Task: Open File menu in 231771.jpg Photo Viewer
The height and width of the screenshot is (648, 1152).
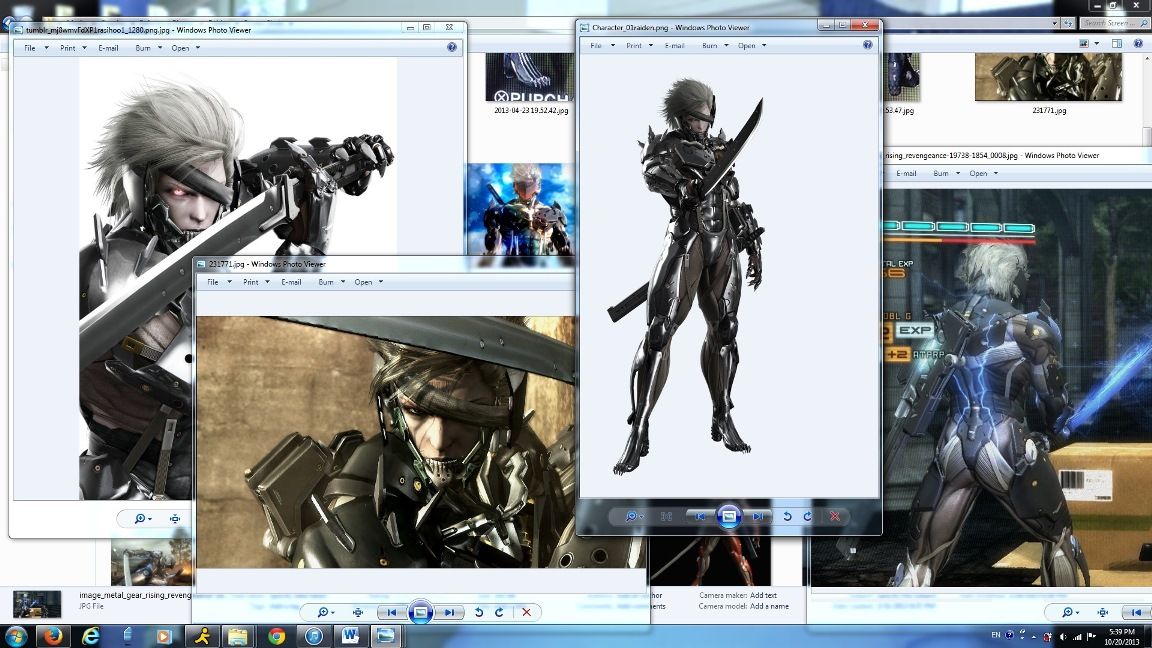Action: [x=219, y=282]
